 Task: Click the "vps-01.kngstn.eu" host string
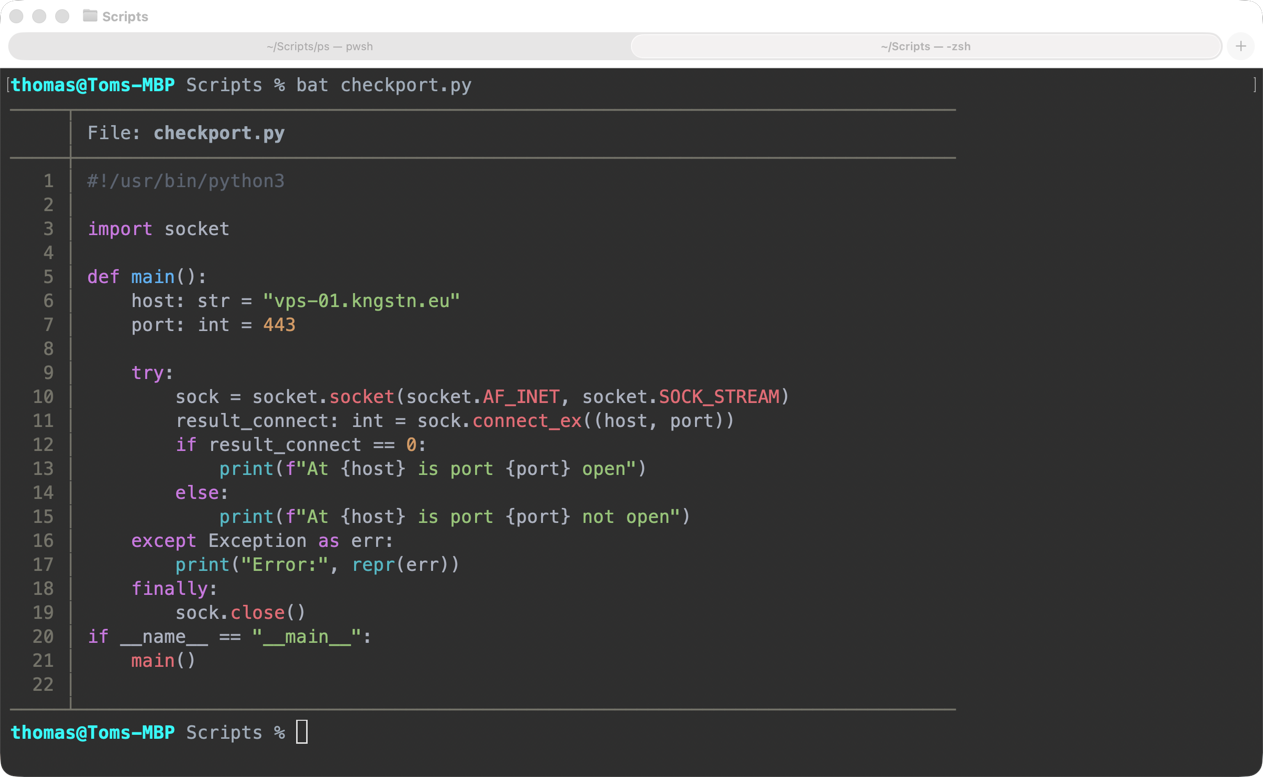coord(361,301)
